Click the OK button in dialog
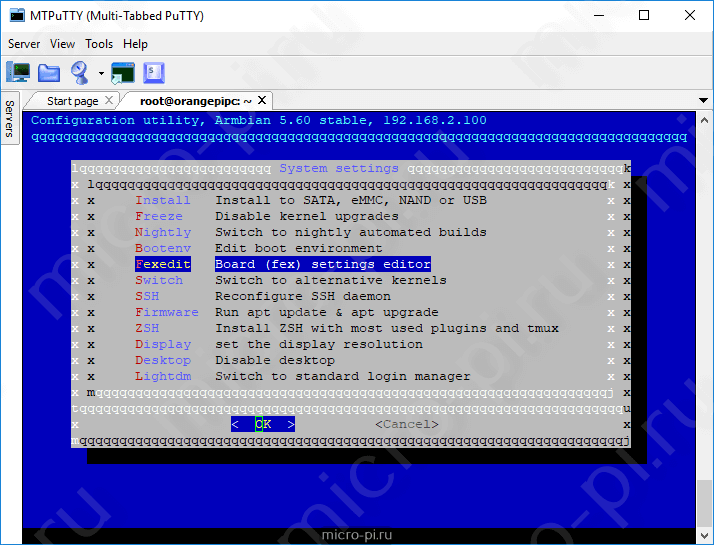The height and width of the screenshot is (545, 714). (x=263, y=424)
